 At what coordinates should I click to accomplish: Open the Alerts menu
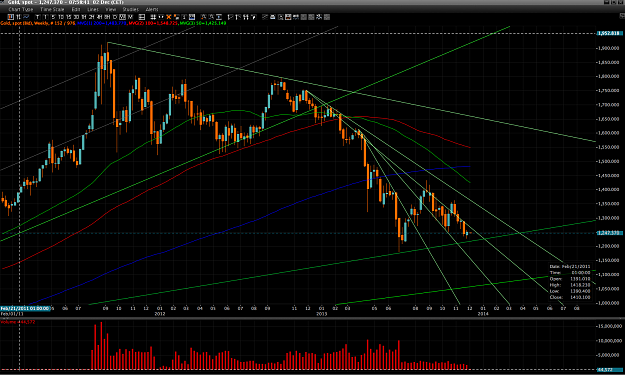[x=152, y=9]
